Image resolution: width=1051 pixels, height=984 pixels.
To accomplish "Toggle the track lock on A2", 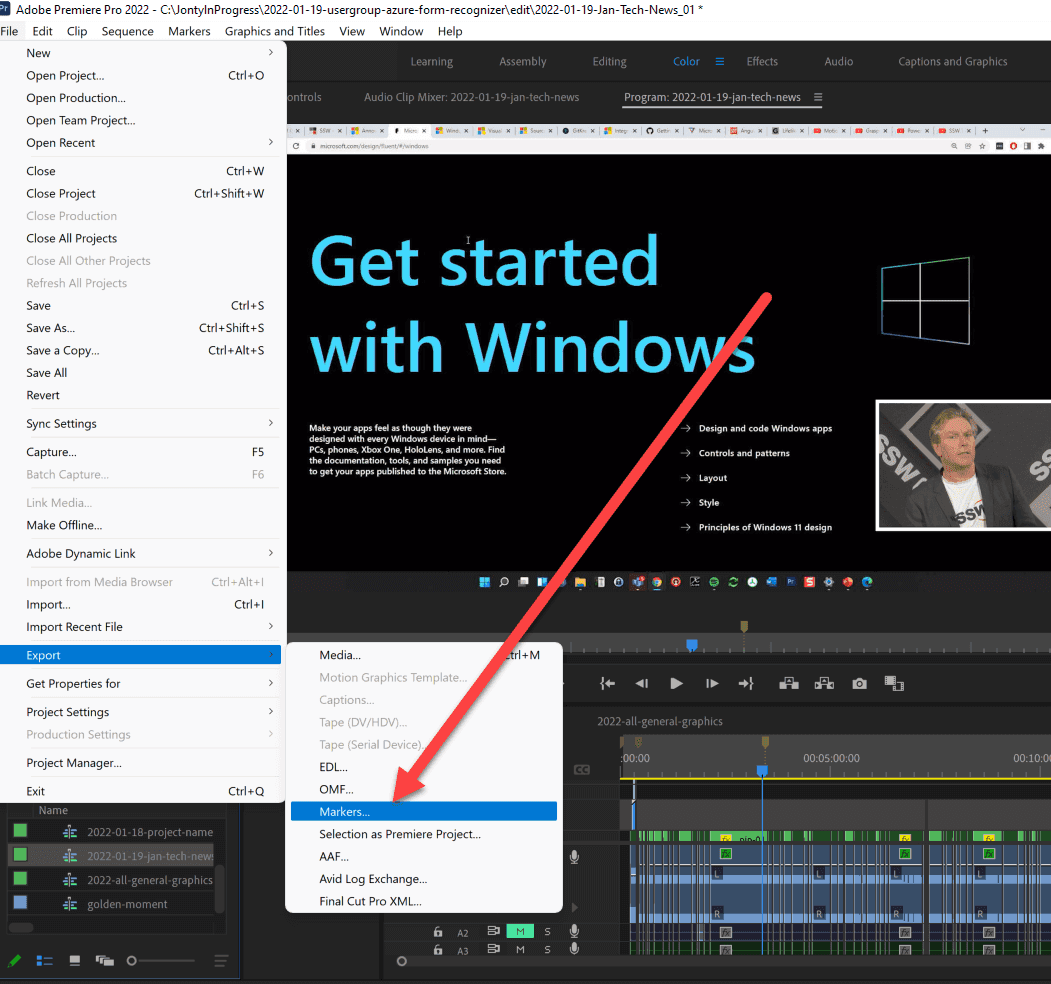I will (x=437, y=931).
